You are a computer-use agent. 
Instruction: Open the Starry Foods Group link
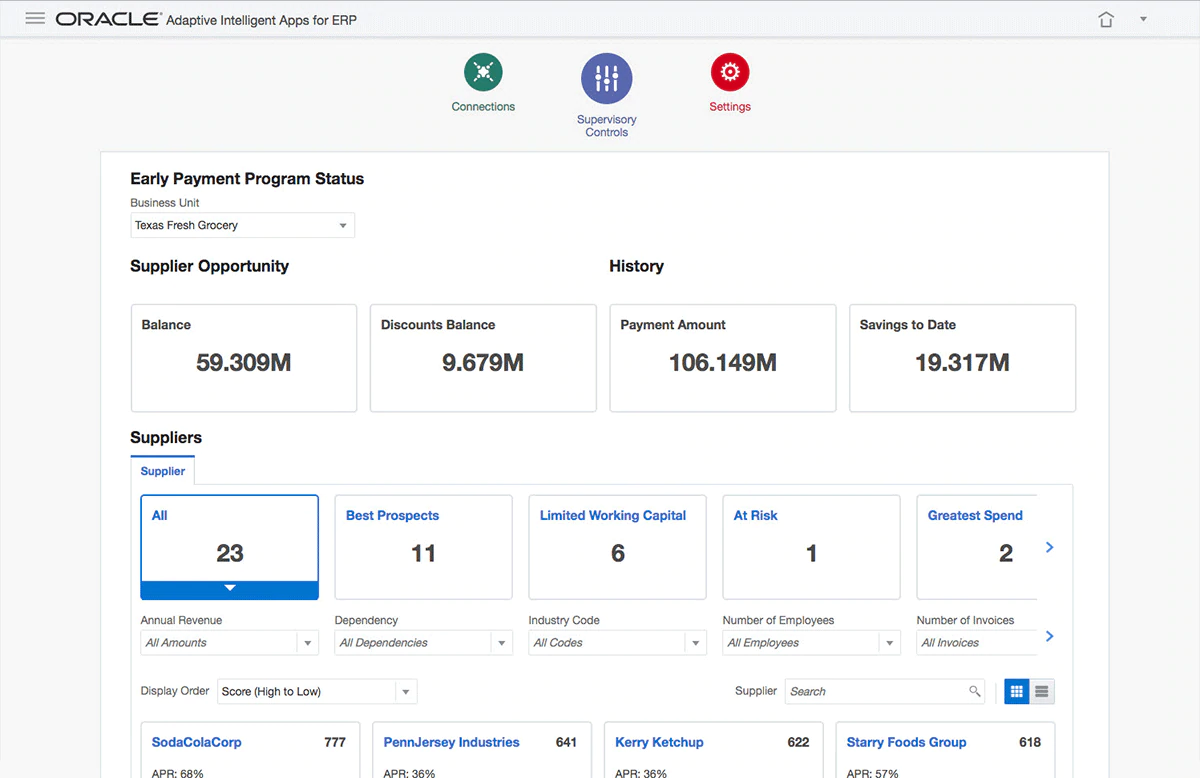[x=906, y=742]
